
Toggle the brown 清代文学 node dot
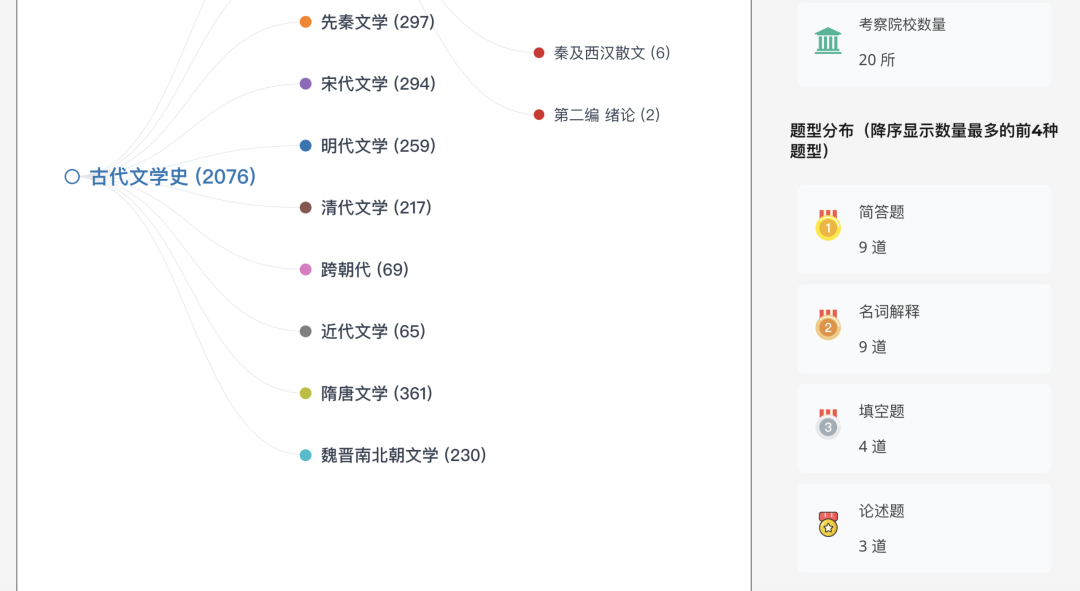(306, 207)
